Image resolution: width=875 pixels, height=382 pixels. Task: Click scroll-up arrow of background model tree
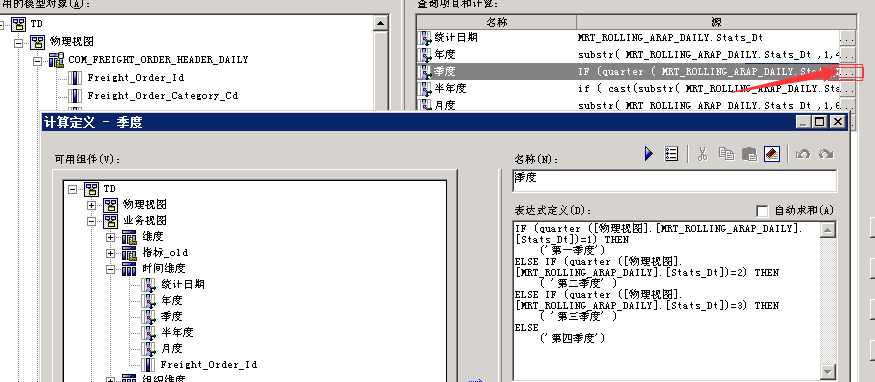[x=381, y=23]
